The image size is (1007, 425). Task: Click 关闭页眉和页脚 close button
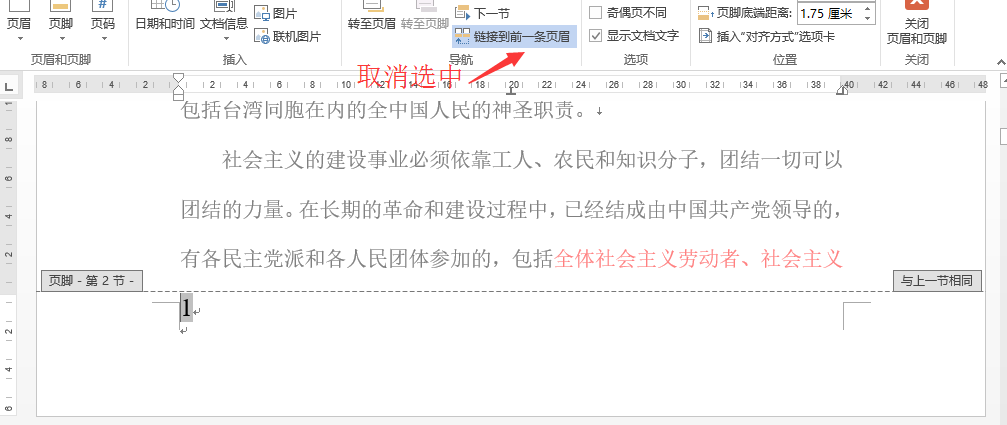coord(916,22)
